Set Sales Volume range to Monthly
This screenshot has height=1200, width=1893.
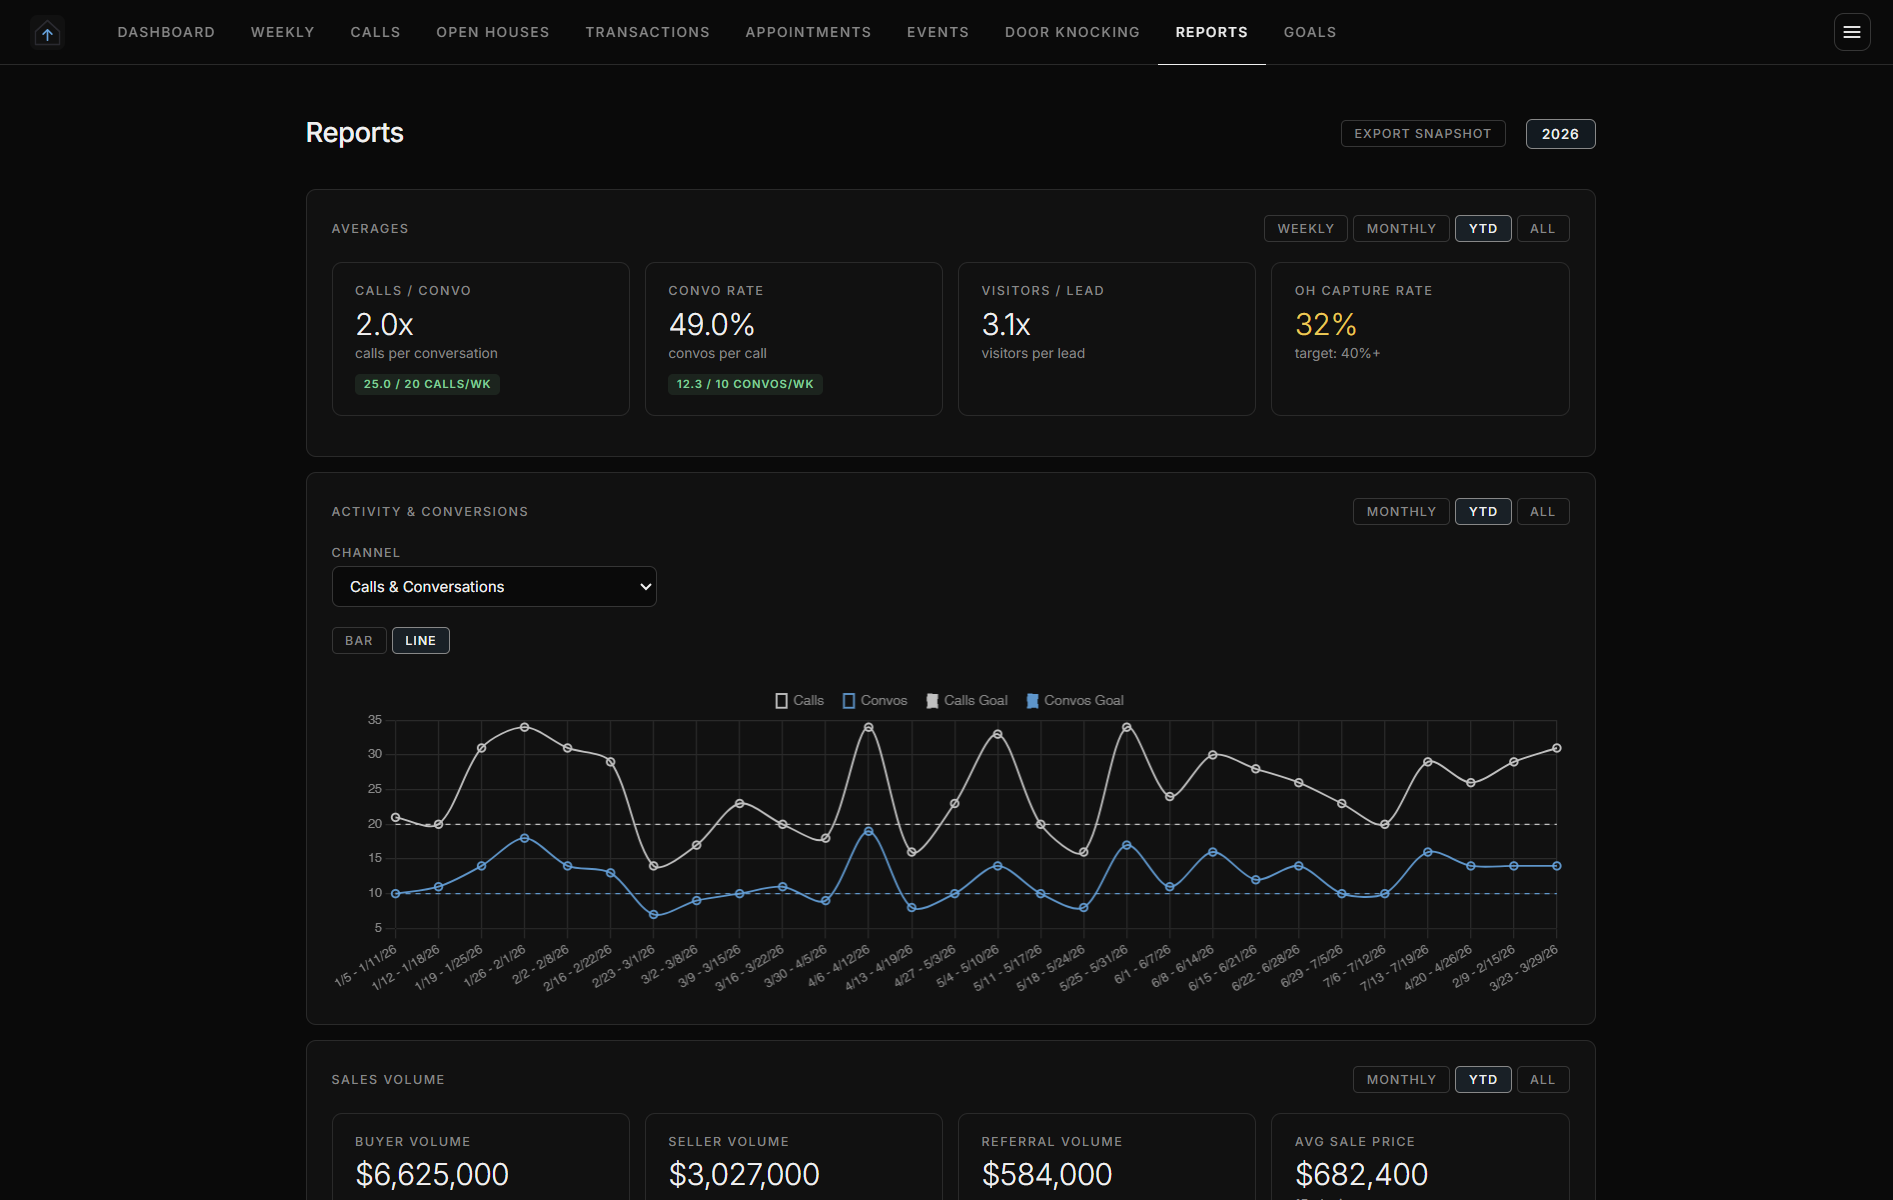1401,1080
